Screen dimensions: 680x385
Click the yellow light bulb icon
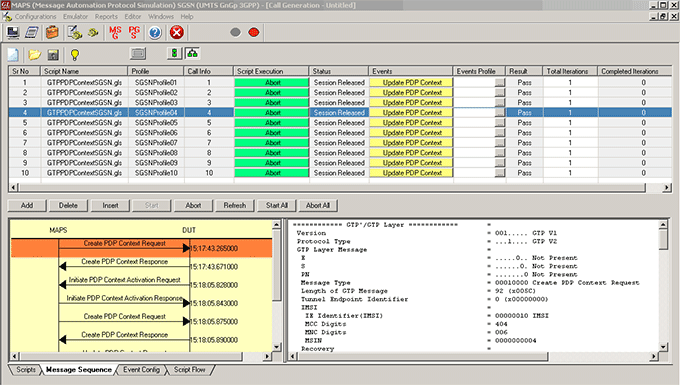pyautogui.click(x=75, y=55)
